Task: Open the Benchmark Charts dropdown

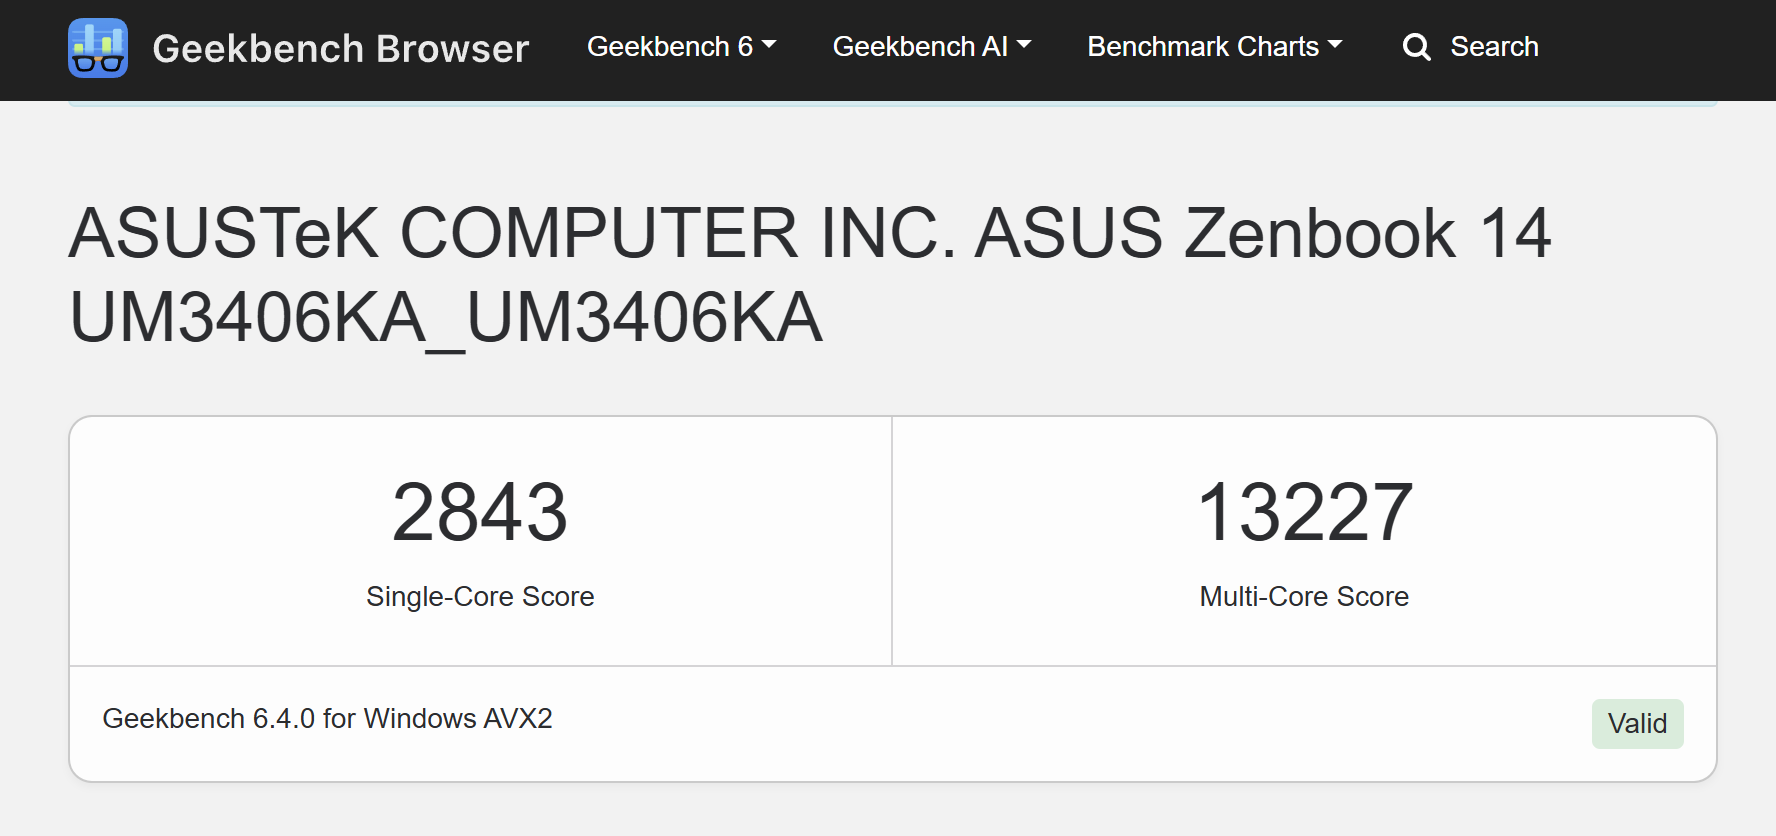Action: 1215,46
